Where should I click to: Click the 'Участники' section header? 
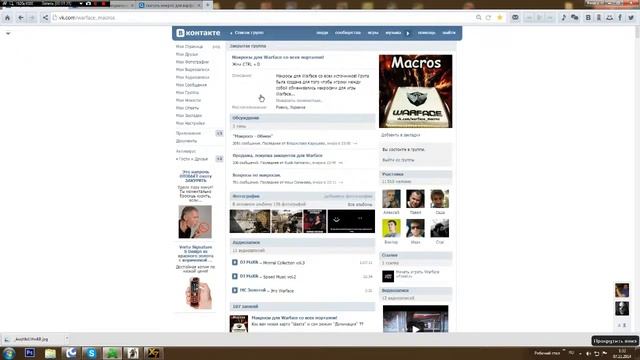point(416,174)
